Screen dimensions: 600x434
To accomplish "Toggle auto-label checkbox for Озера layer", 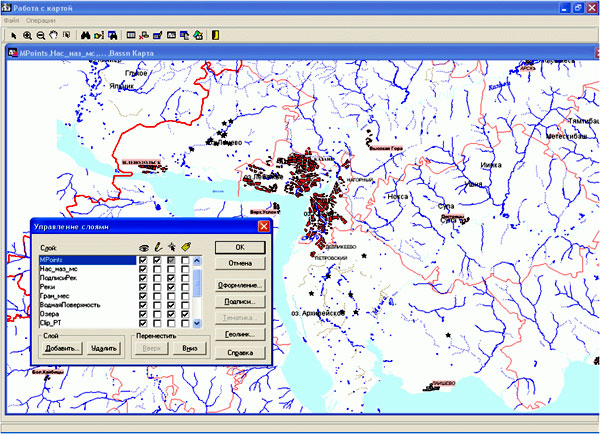I will 185,314.
